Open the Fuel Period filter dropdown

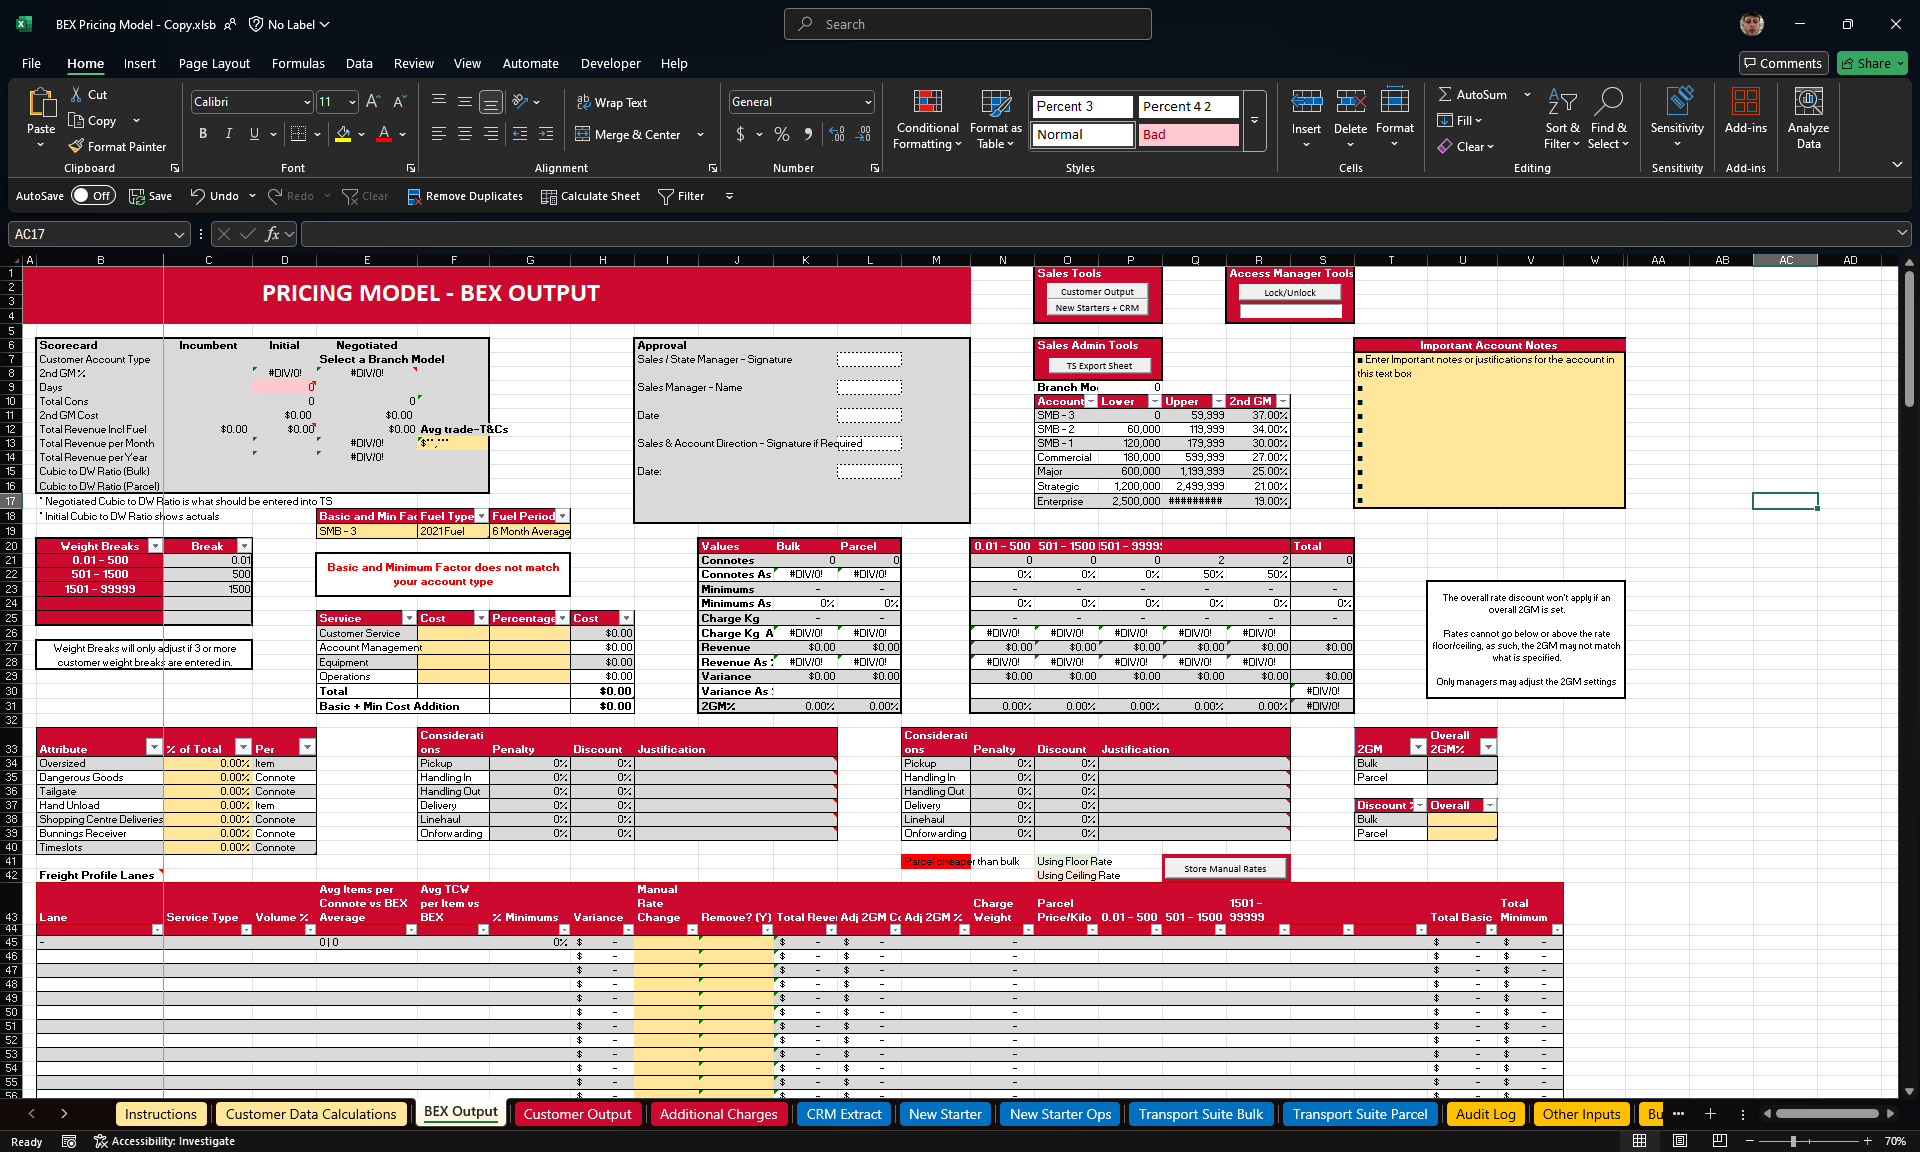tap(563, 516)
